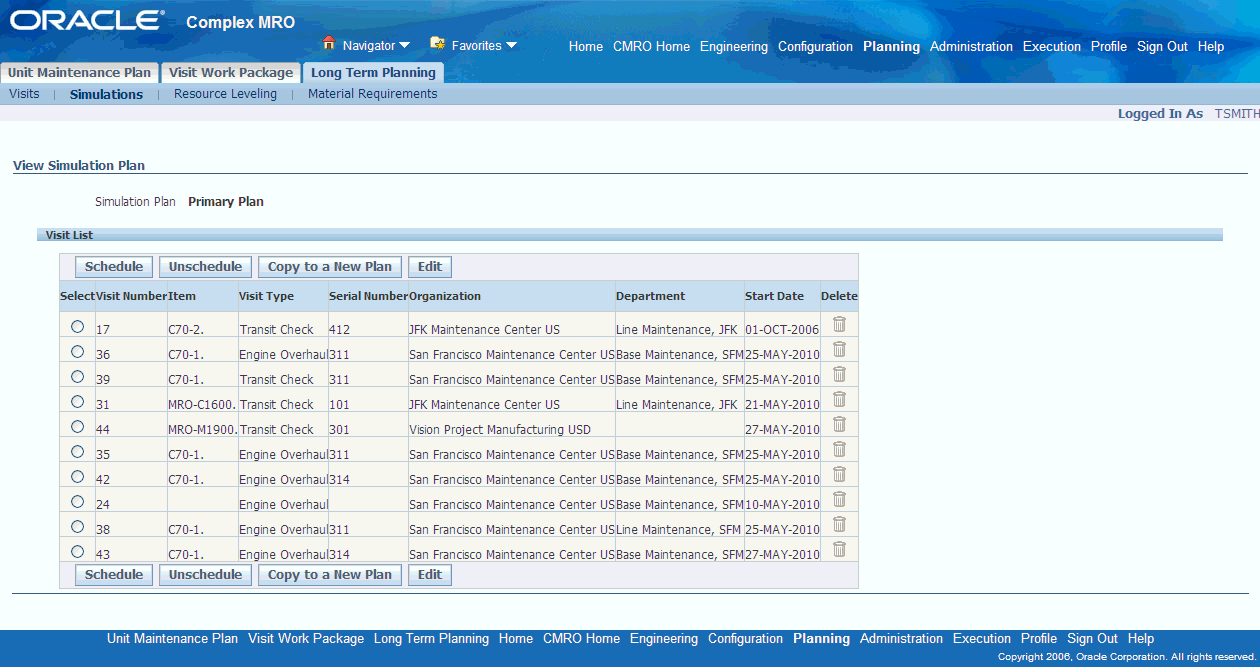Open the Simulations subtab

tap(106, 95)
